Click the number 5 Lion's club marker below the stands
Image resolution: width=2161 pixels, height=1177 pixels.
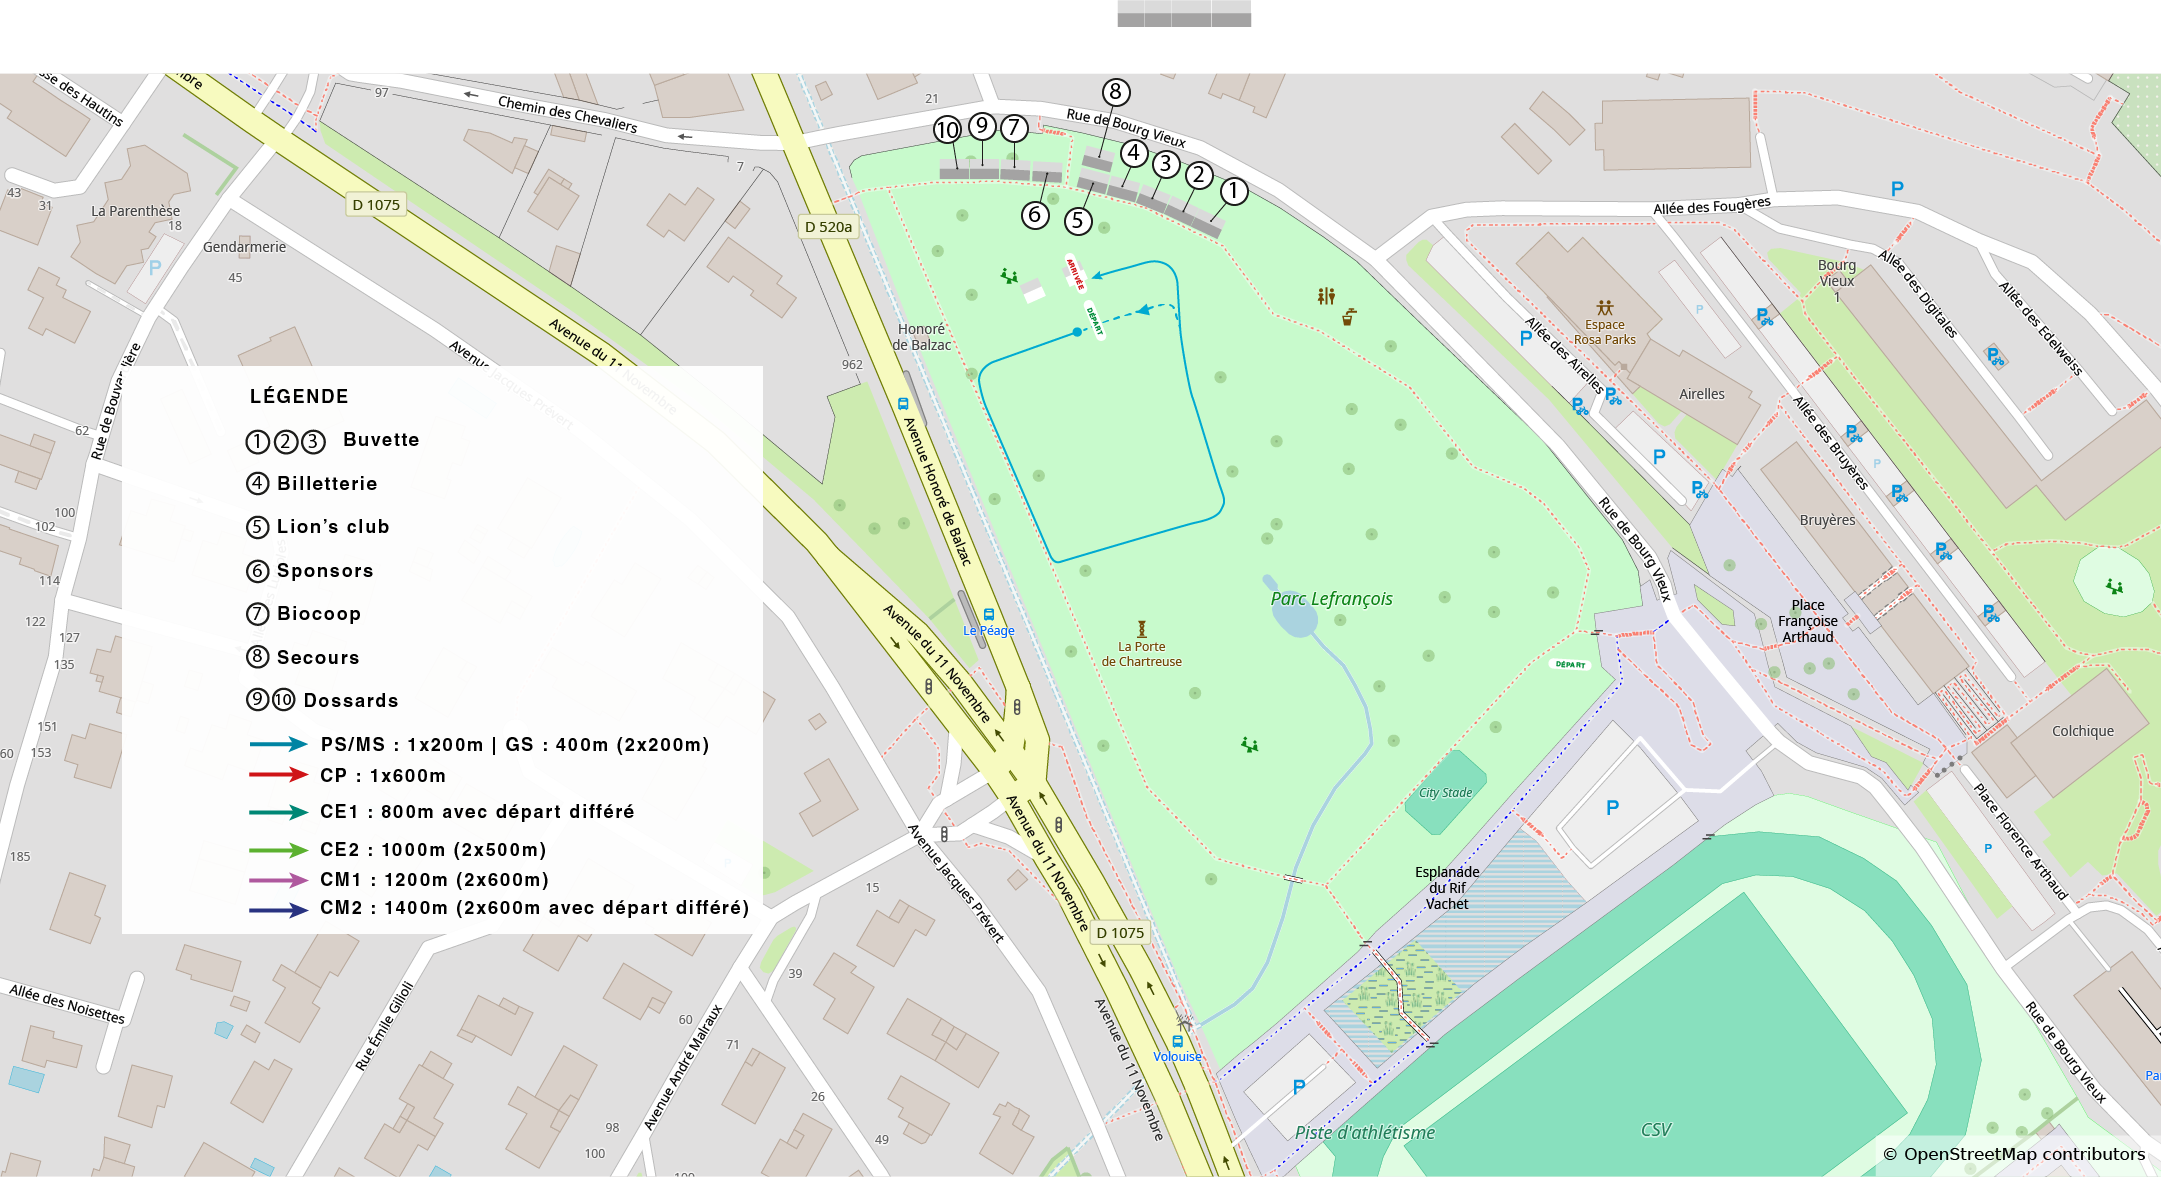point(1077,221)
